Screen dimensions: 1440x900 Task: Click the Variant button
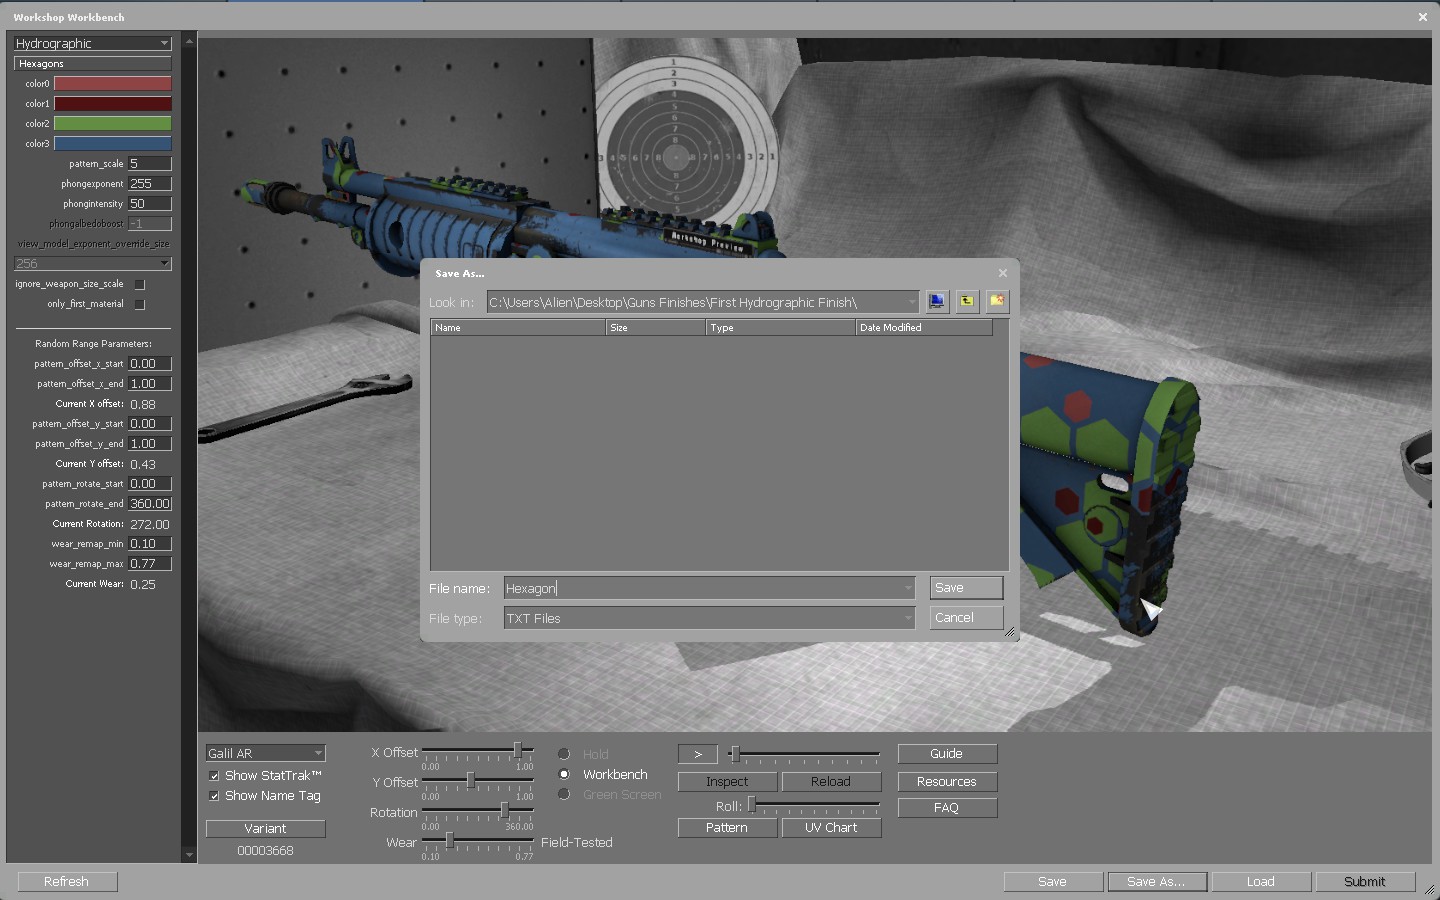[265, 828]
